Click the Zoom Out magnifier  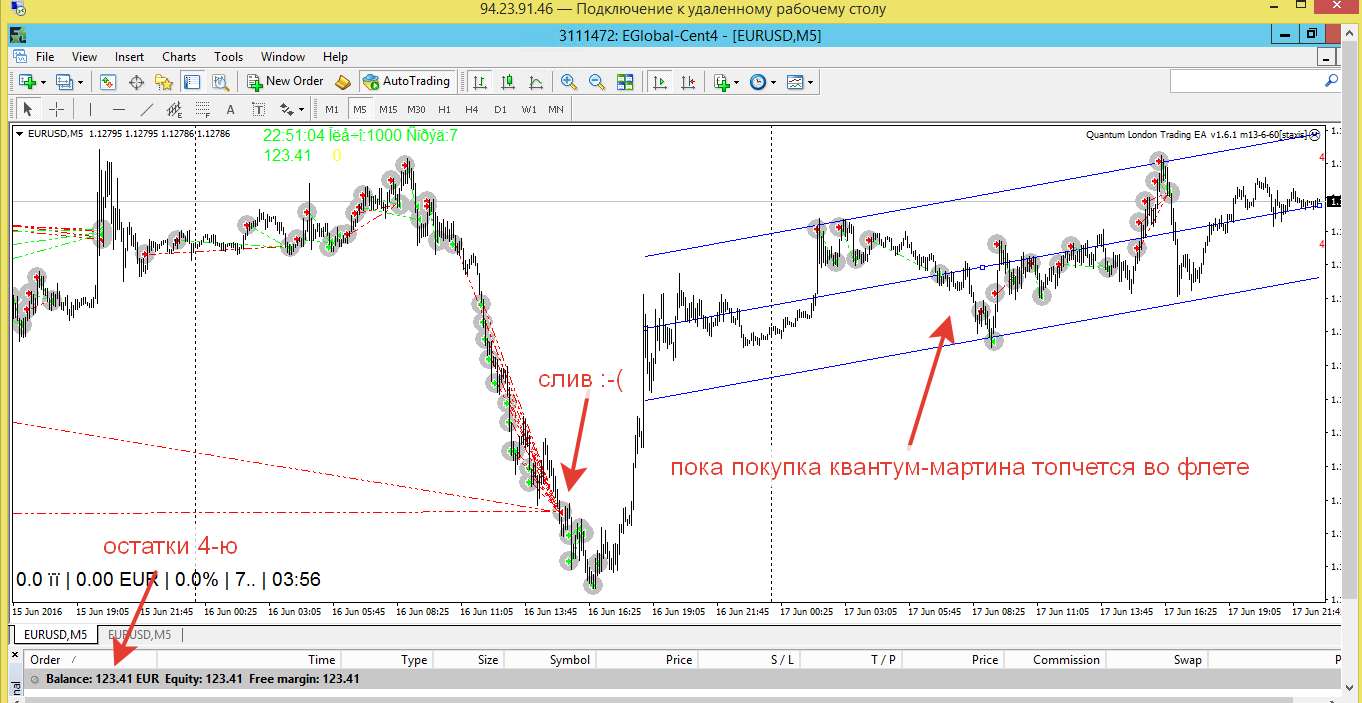[x=597, y=82]
